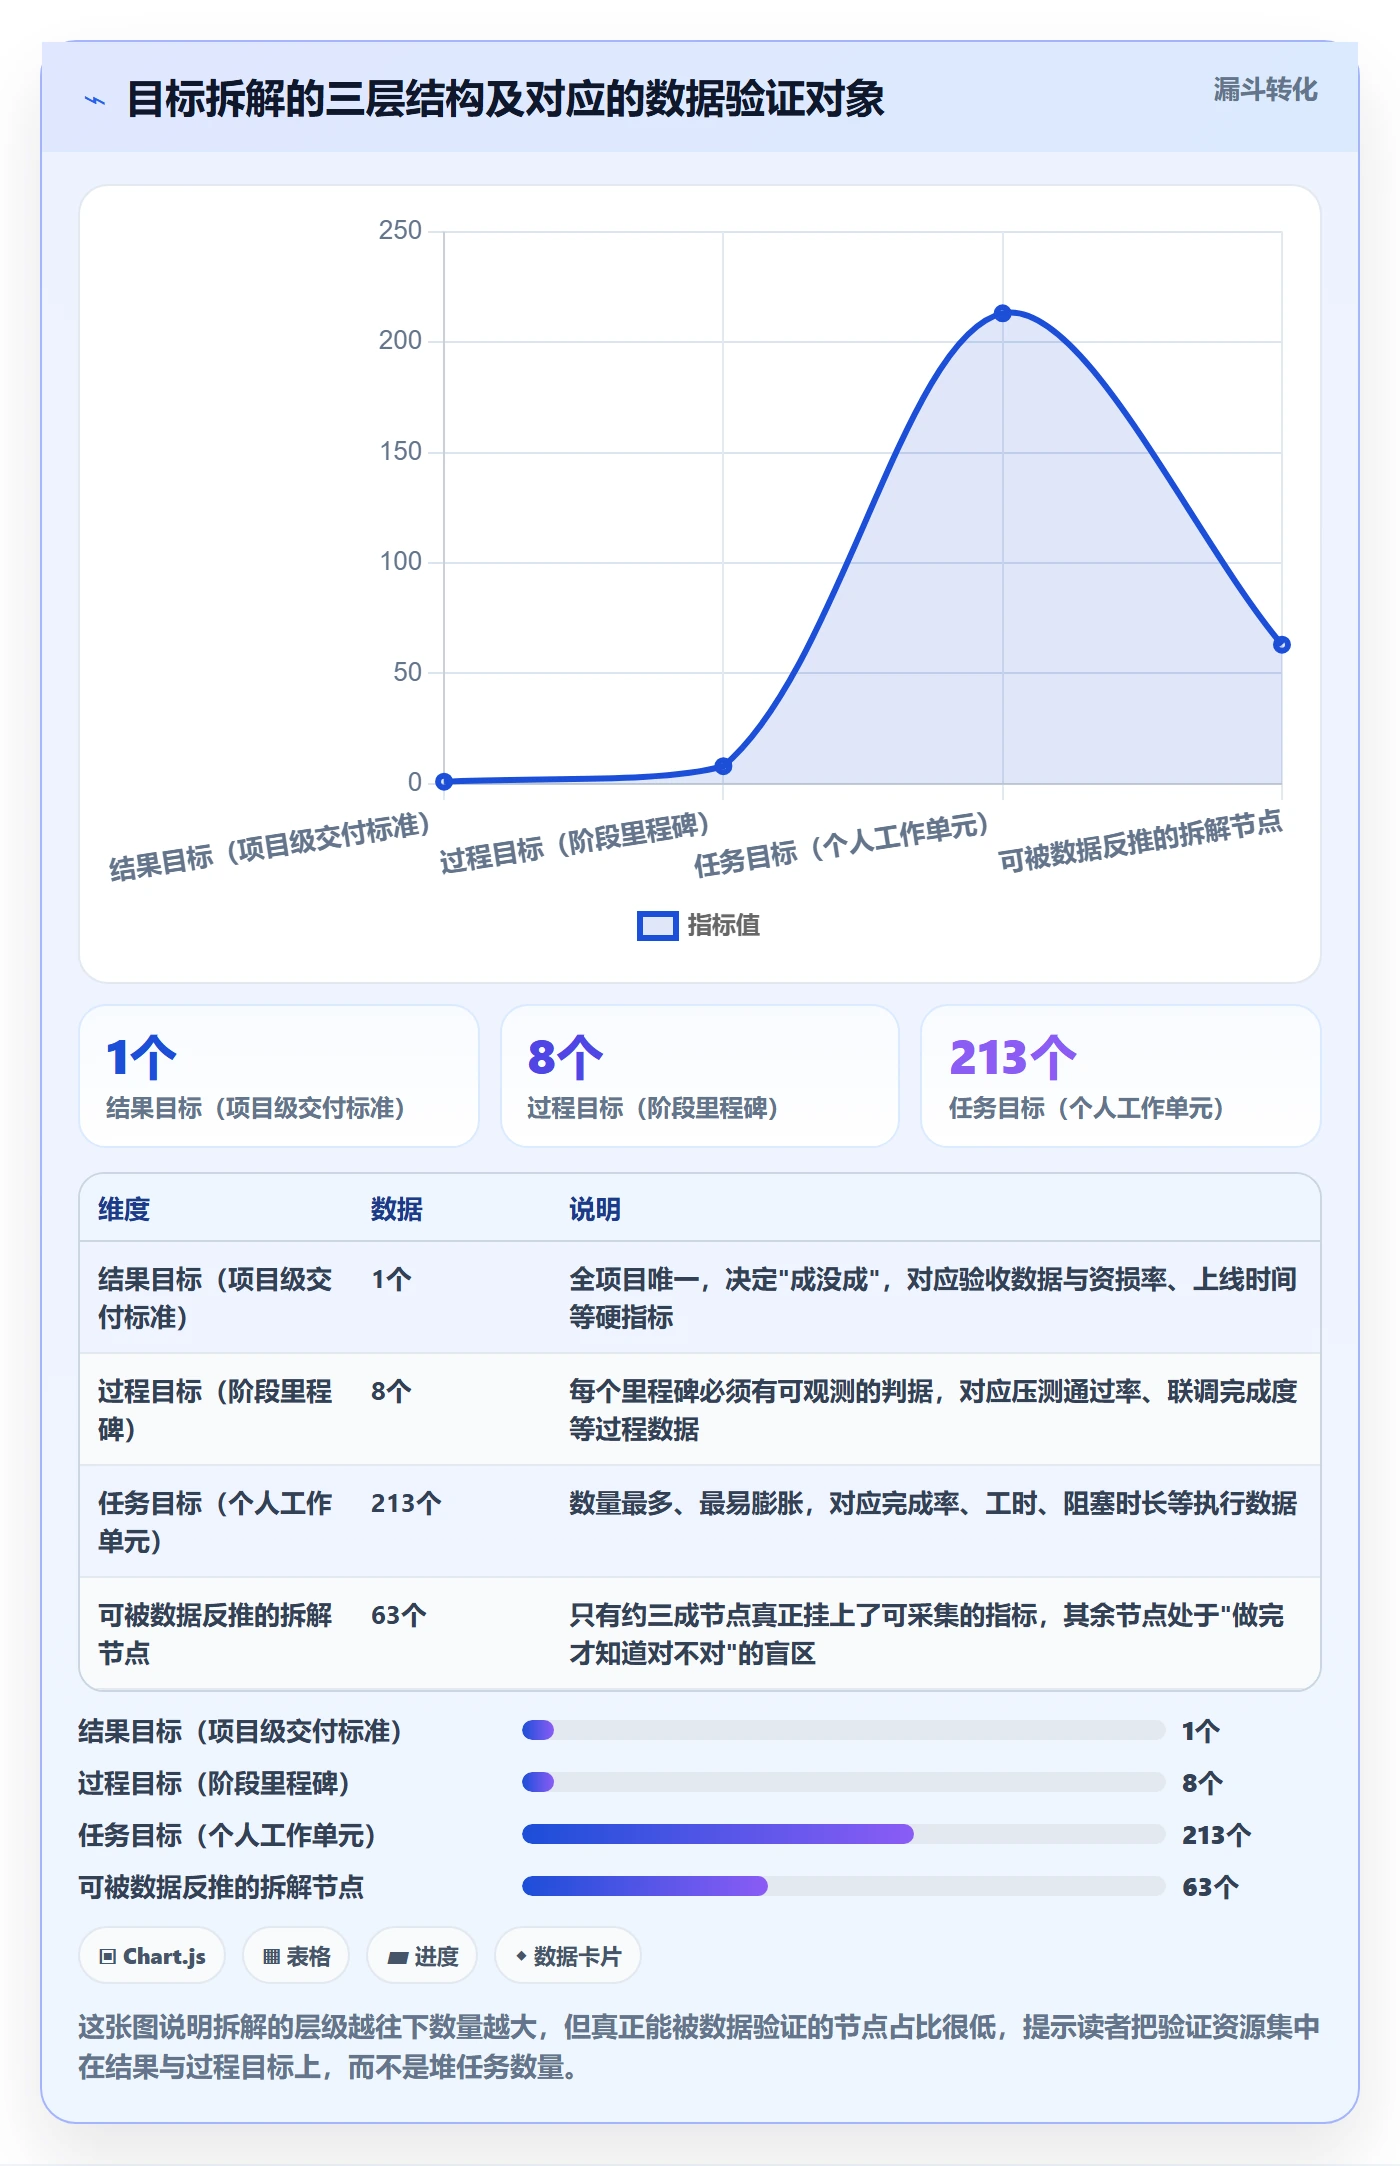Click the 每个里程碑必须有可观测的判据 description cell
This screenshot has width=1400, height=2166.
(933, 1410)
